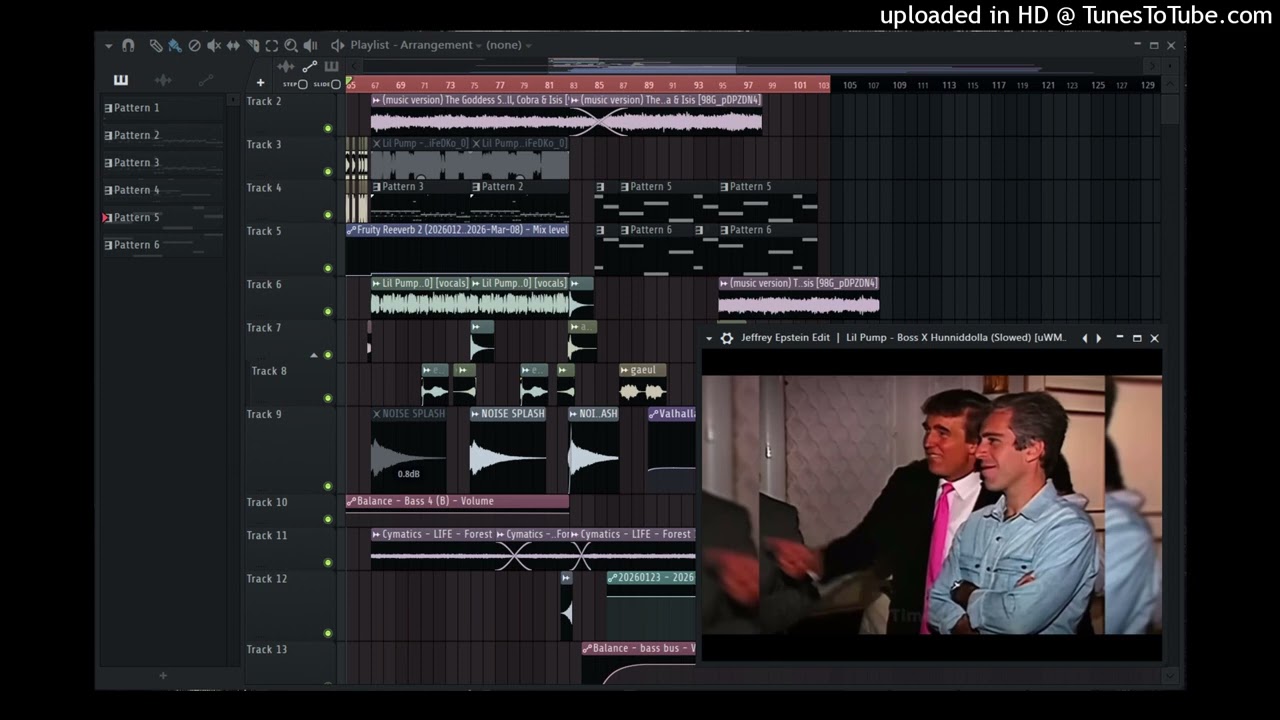Image resolution: width=1280 pixels, height=720 pixels.
Task: Toggle the STEP editing checkbox
Action: (x=303, y=85)
